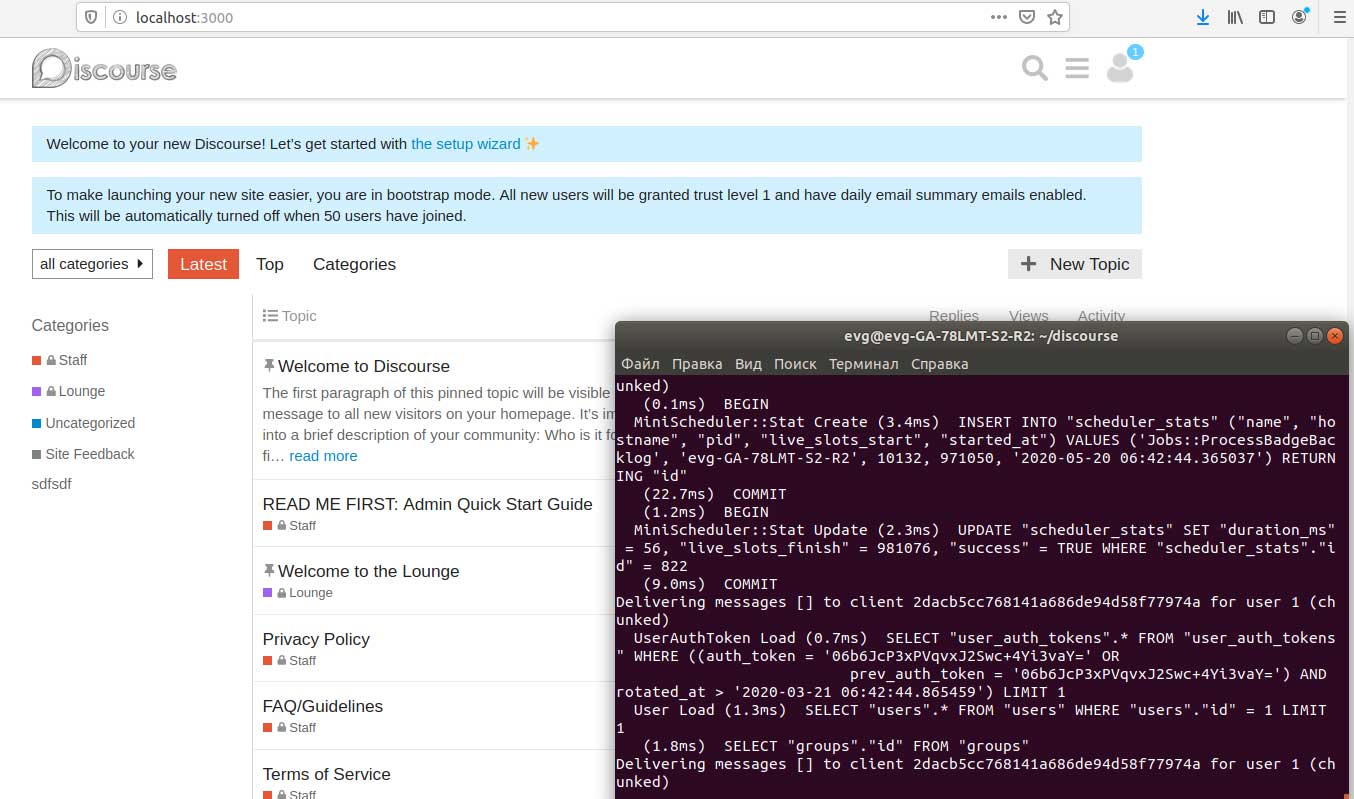Bookmark this page with the star icon
Screen dimensions: 1354x799
tap(1055, 17)
